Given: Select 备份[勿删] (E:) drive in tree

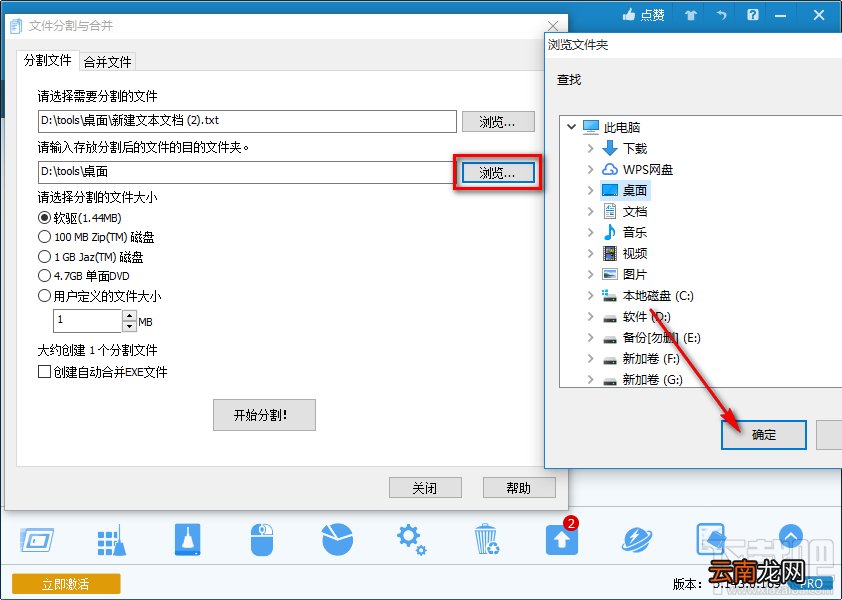Looking at the screenshot, I should [661, 337].
